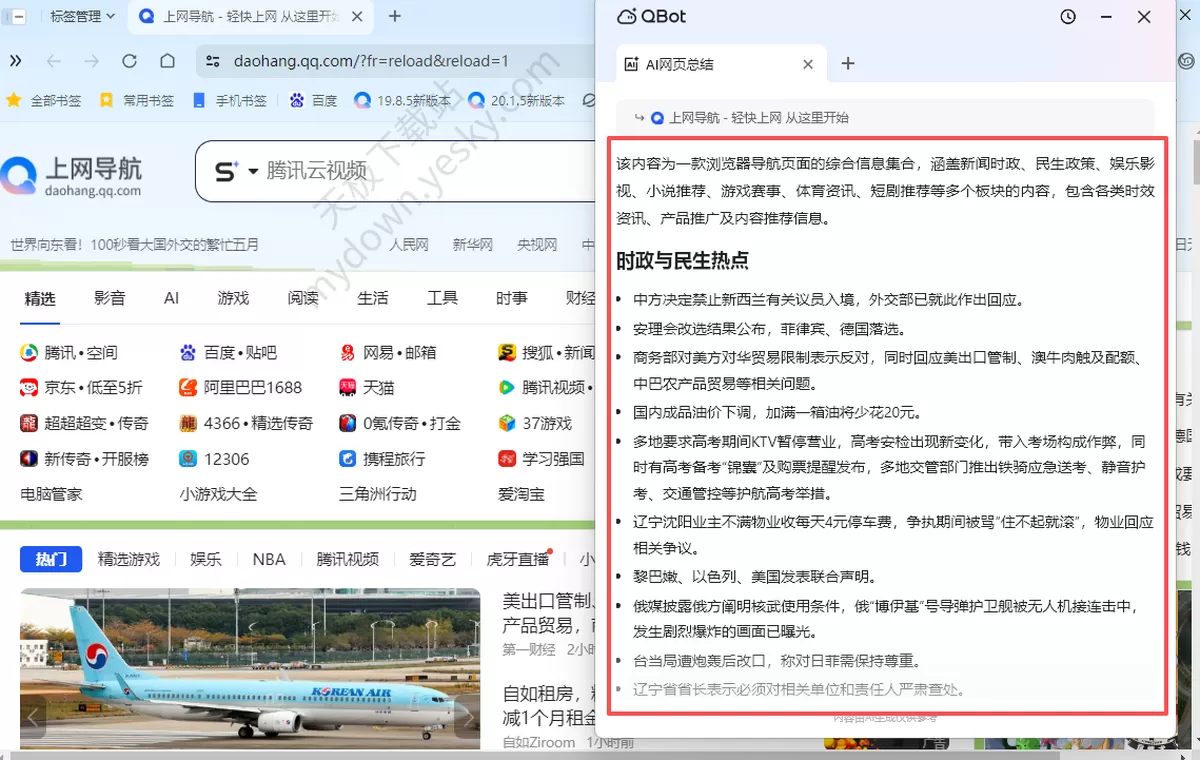This screenshot has width=1200, height=760.
Task: Open a new browser tab
Action: tap(395, 16)
